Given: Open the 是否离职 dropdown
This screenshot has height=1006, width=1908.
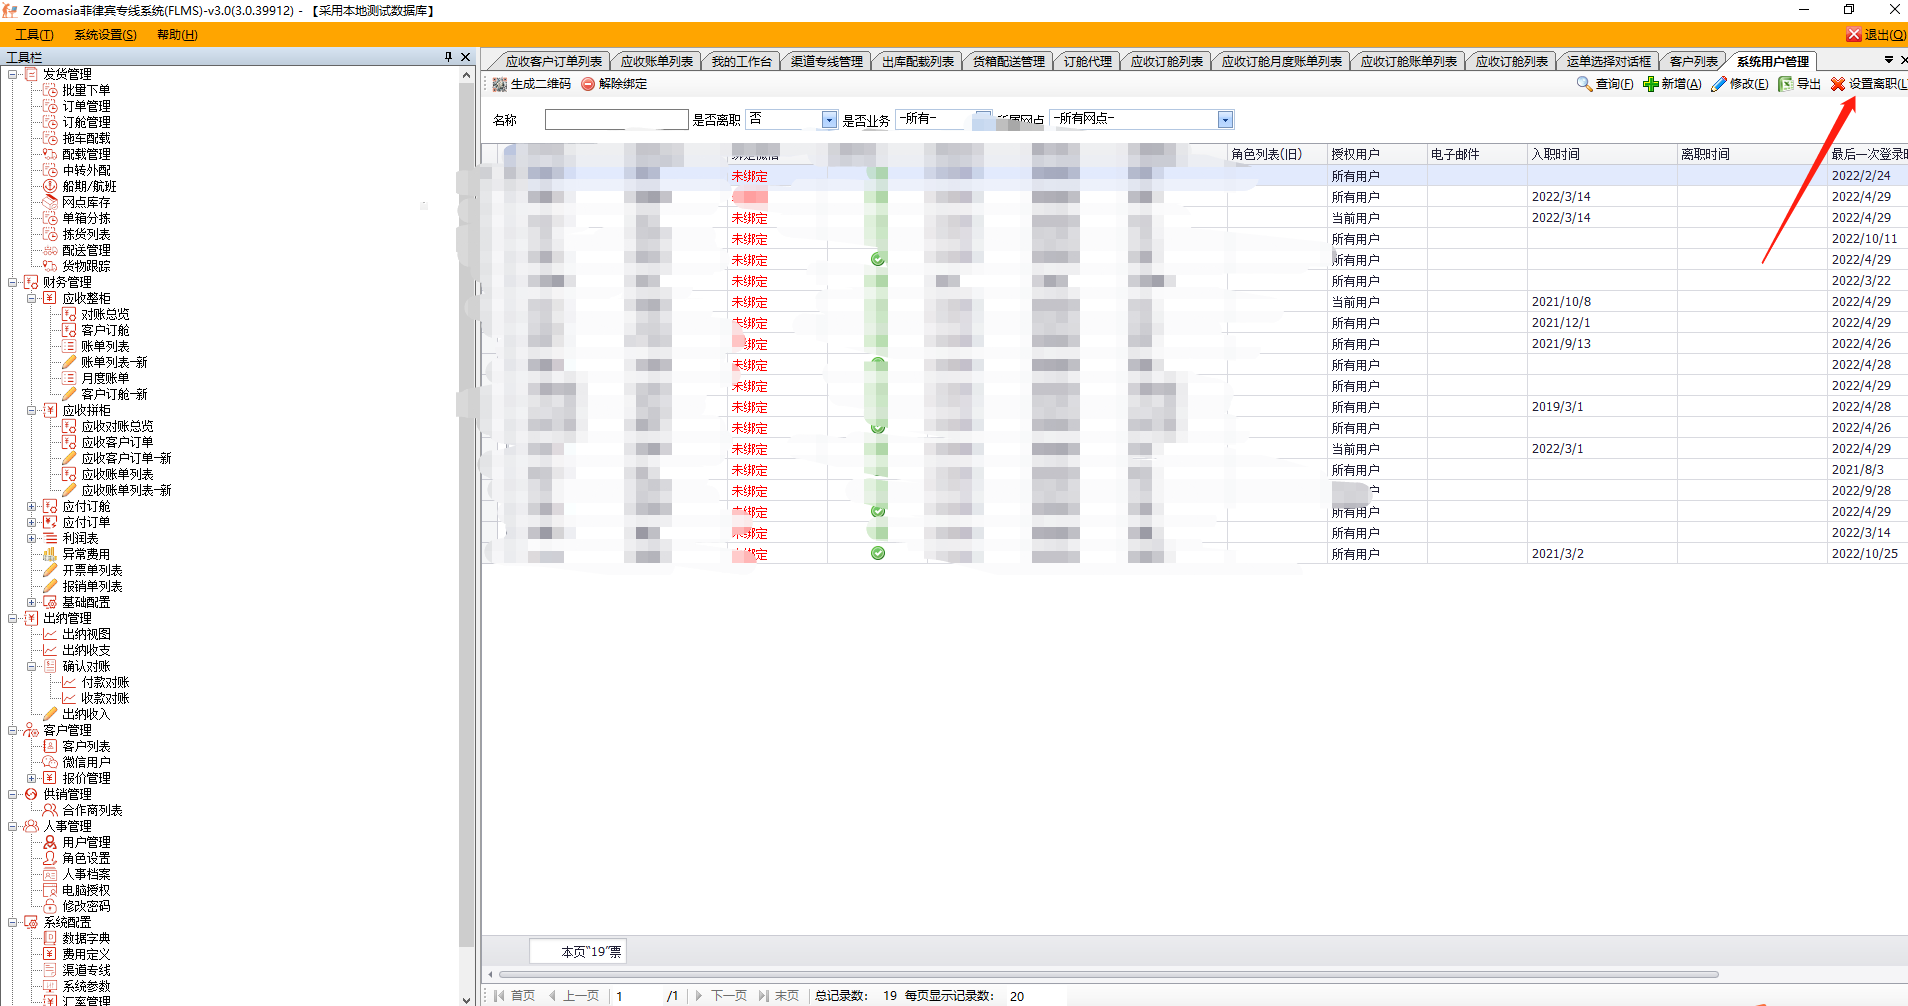Looking at the screenshot, I should [828, 120].
